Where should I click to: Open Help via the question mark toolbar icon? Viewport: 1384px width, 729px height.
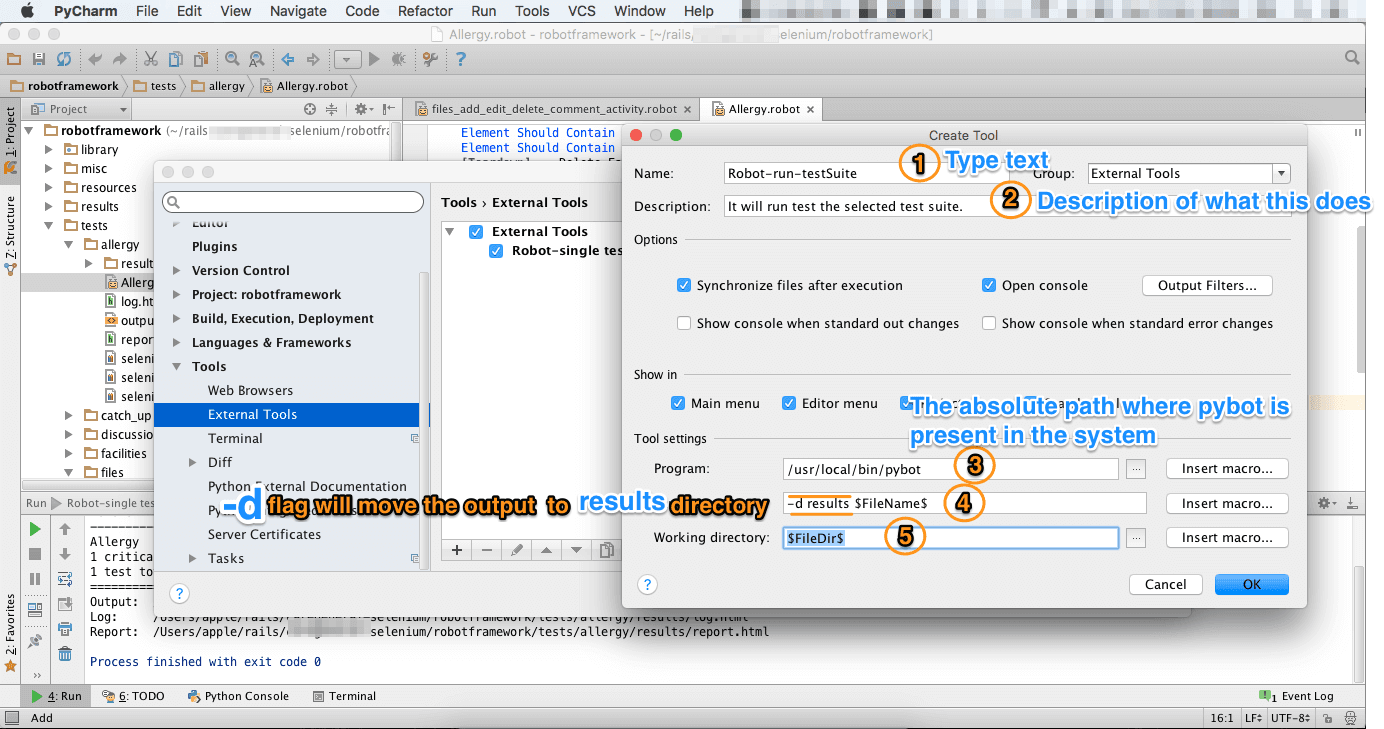[x=462, y=59]
